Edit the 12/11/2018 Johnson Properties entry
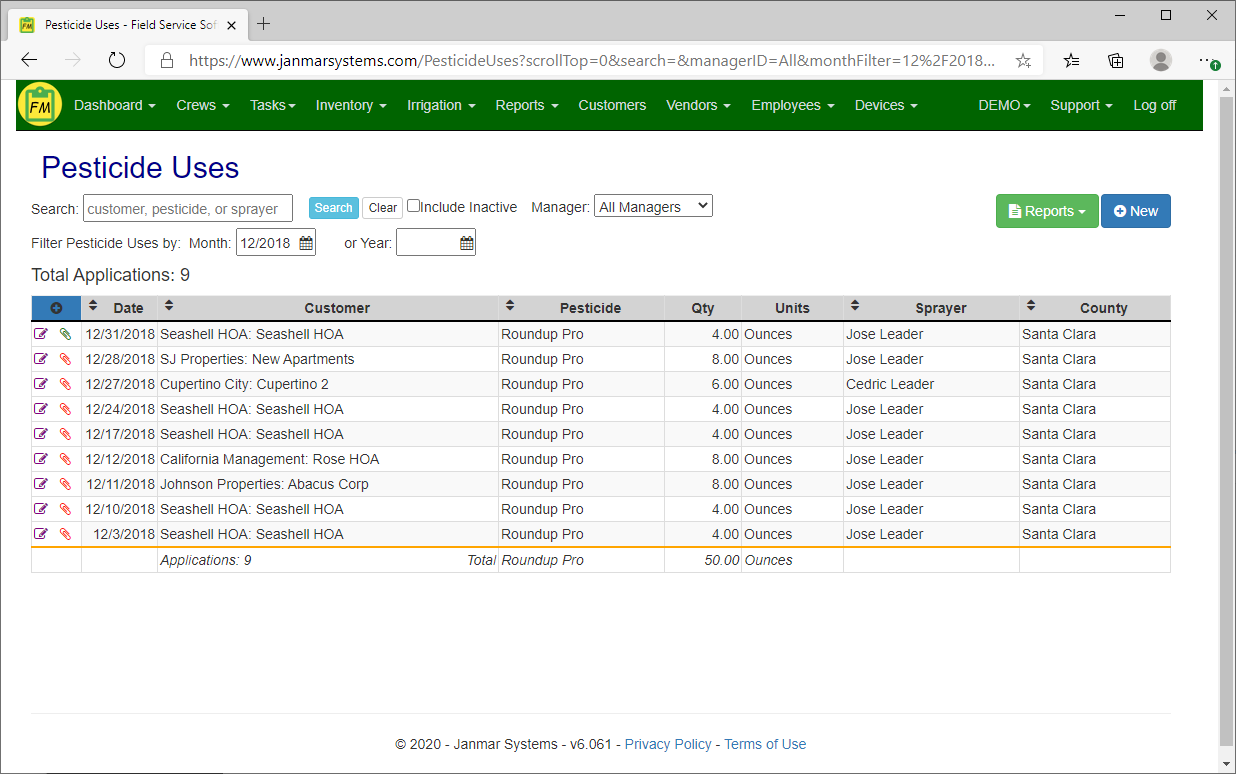 (41, 484)
